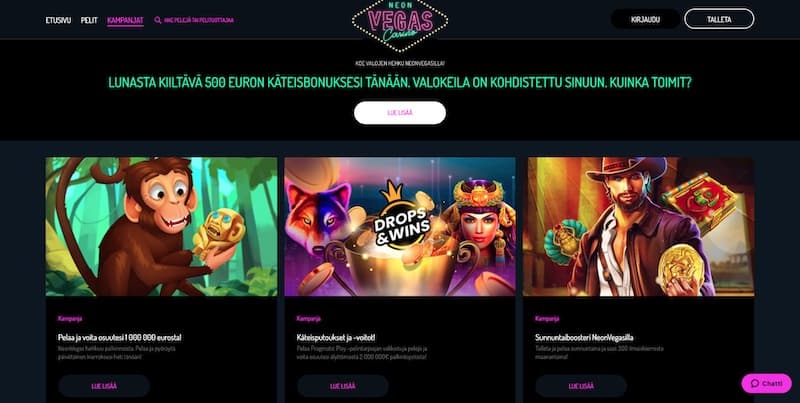Open the 'Pelaa ja voita osuutesi' title

(x=119, y=337)
